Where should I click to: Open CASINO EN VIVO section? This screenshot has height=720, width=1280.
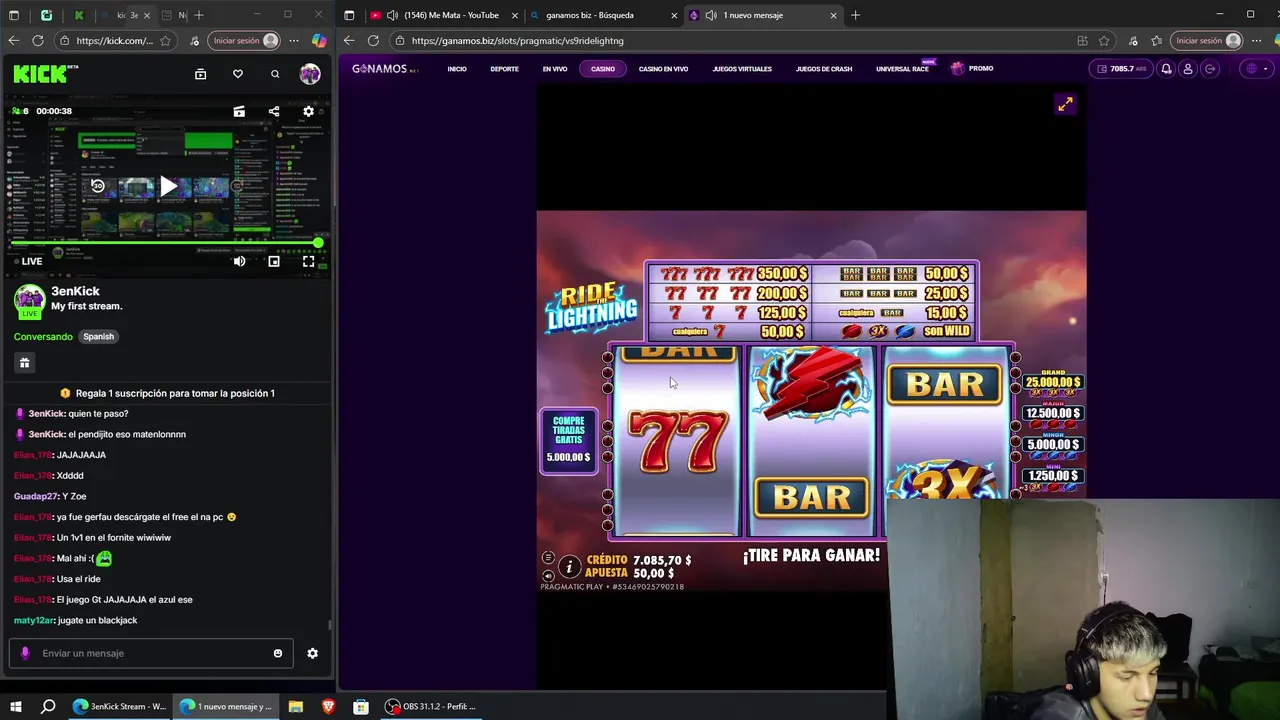(x=663, y=69)
